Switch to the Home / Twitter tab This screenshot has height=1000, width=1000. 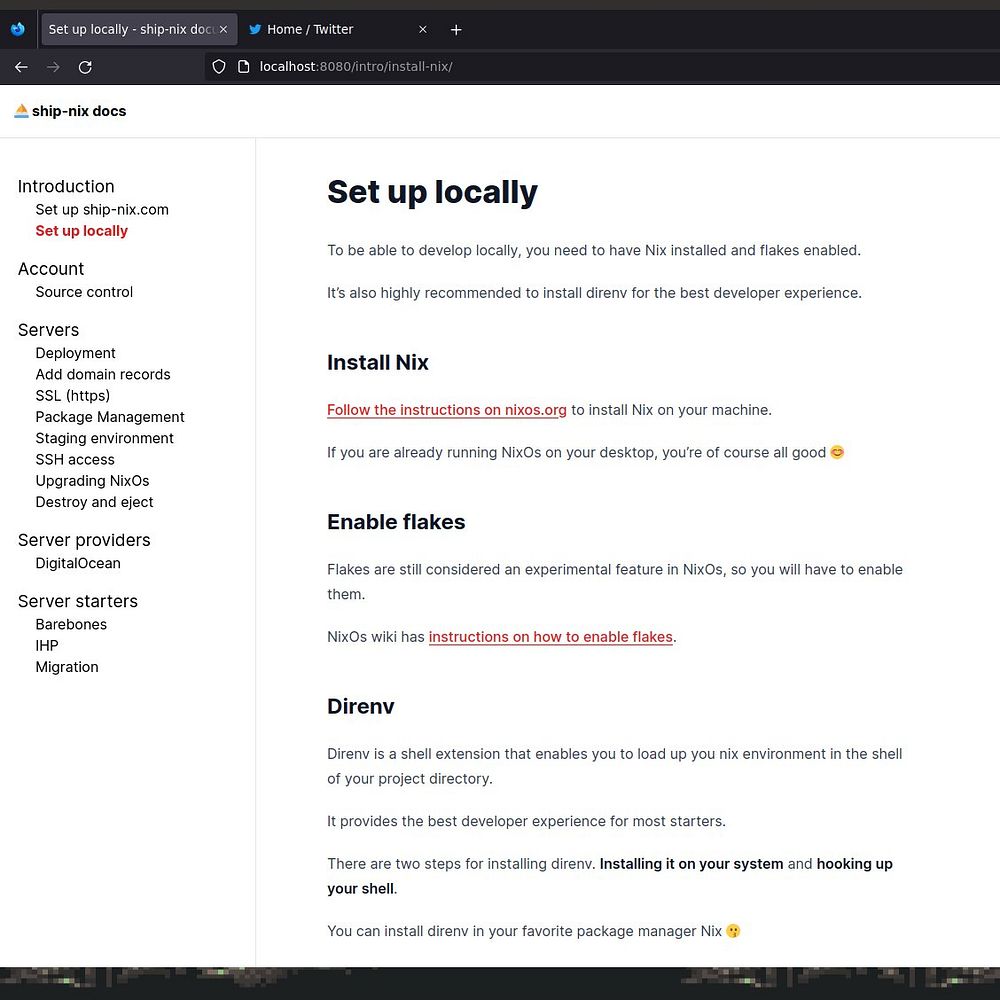click(x=339, y=29)
